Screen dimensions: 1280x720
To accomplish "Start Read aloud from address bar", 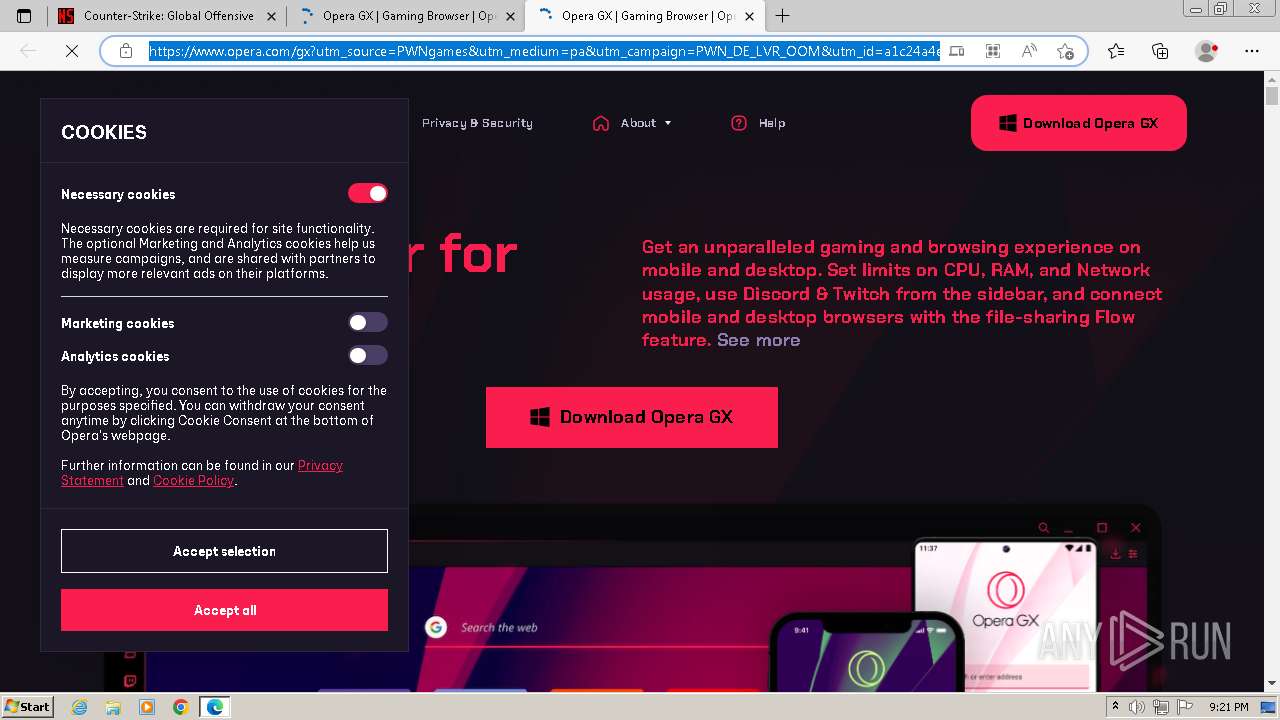I will point(1029,51).
